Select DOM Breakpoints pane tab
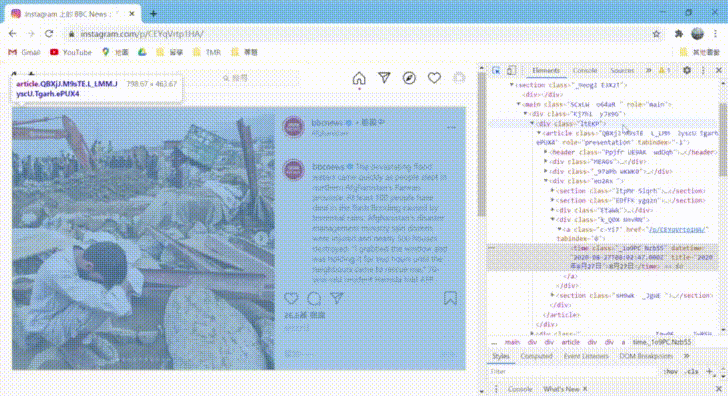The width and height of the screenshot is (728, 396). coord(646,356)
